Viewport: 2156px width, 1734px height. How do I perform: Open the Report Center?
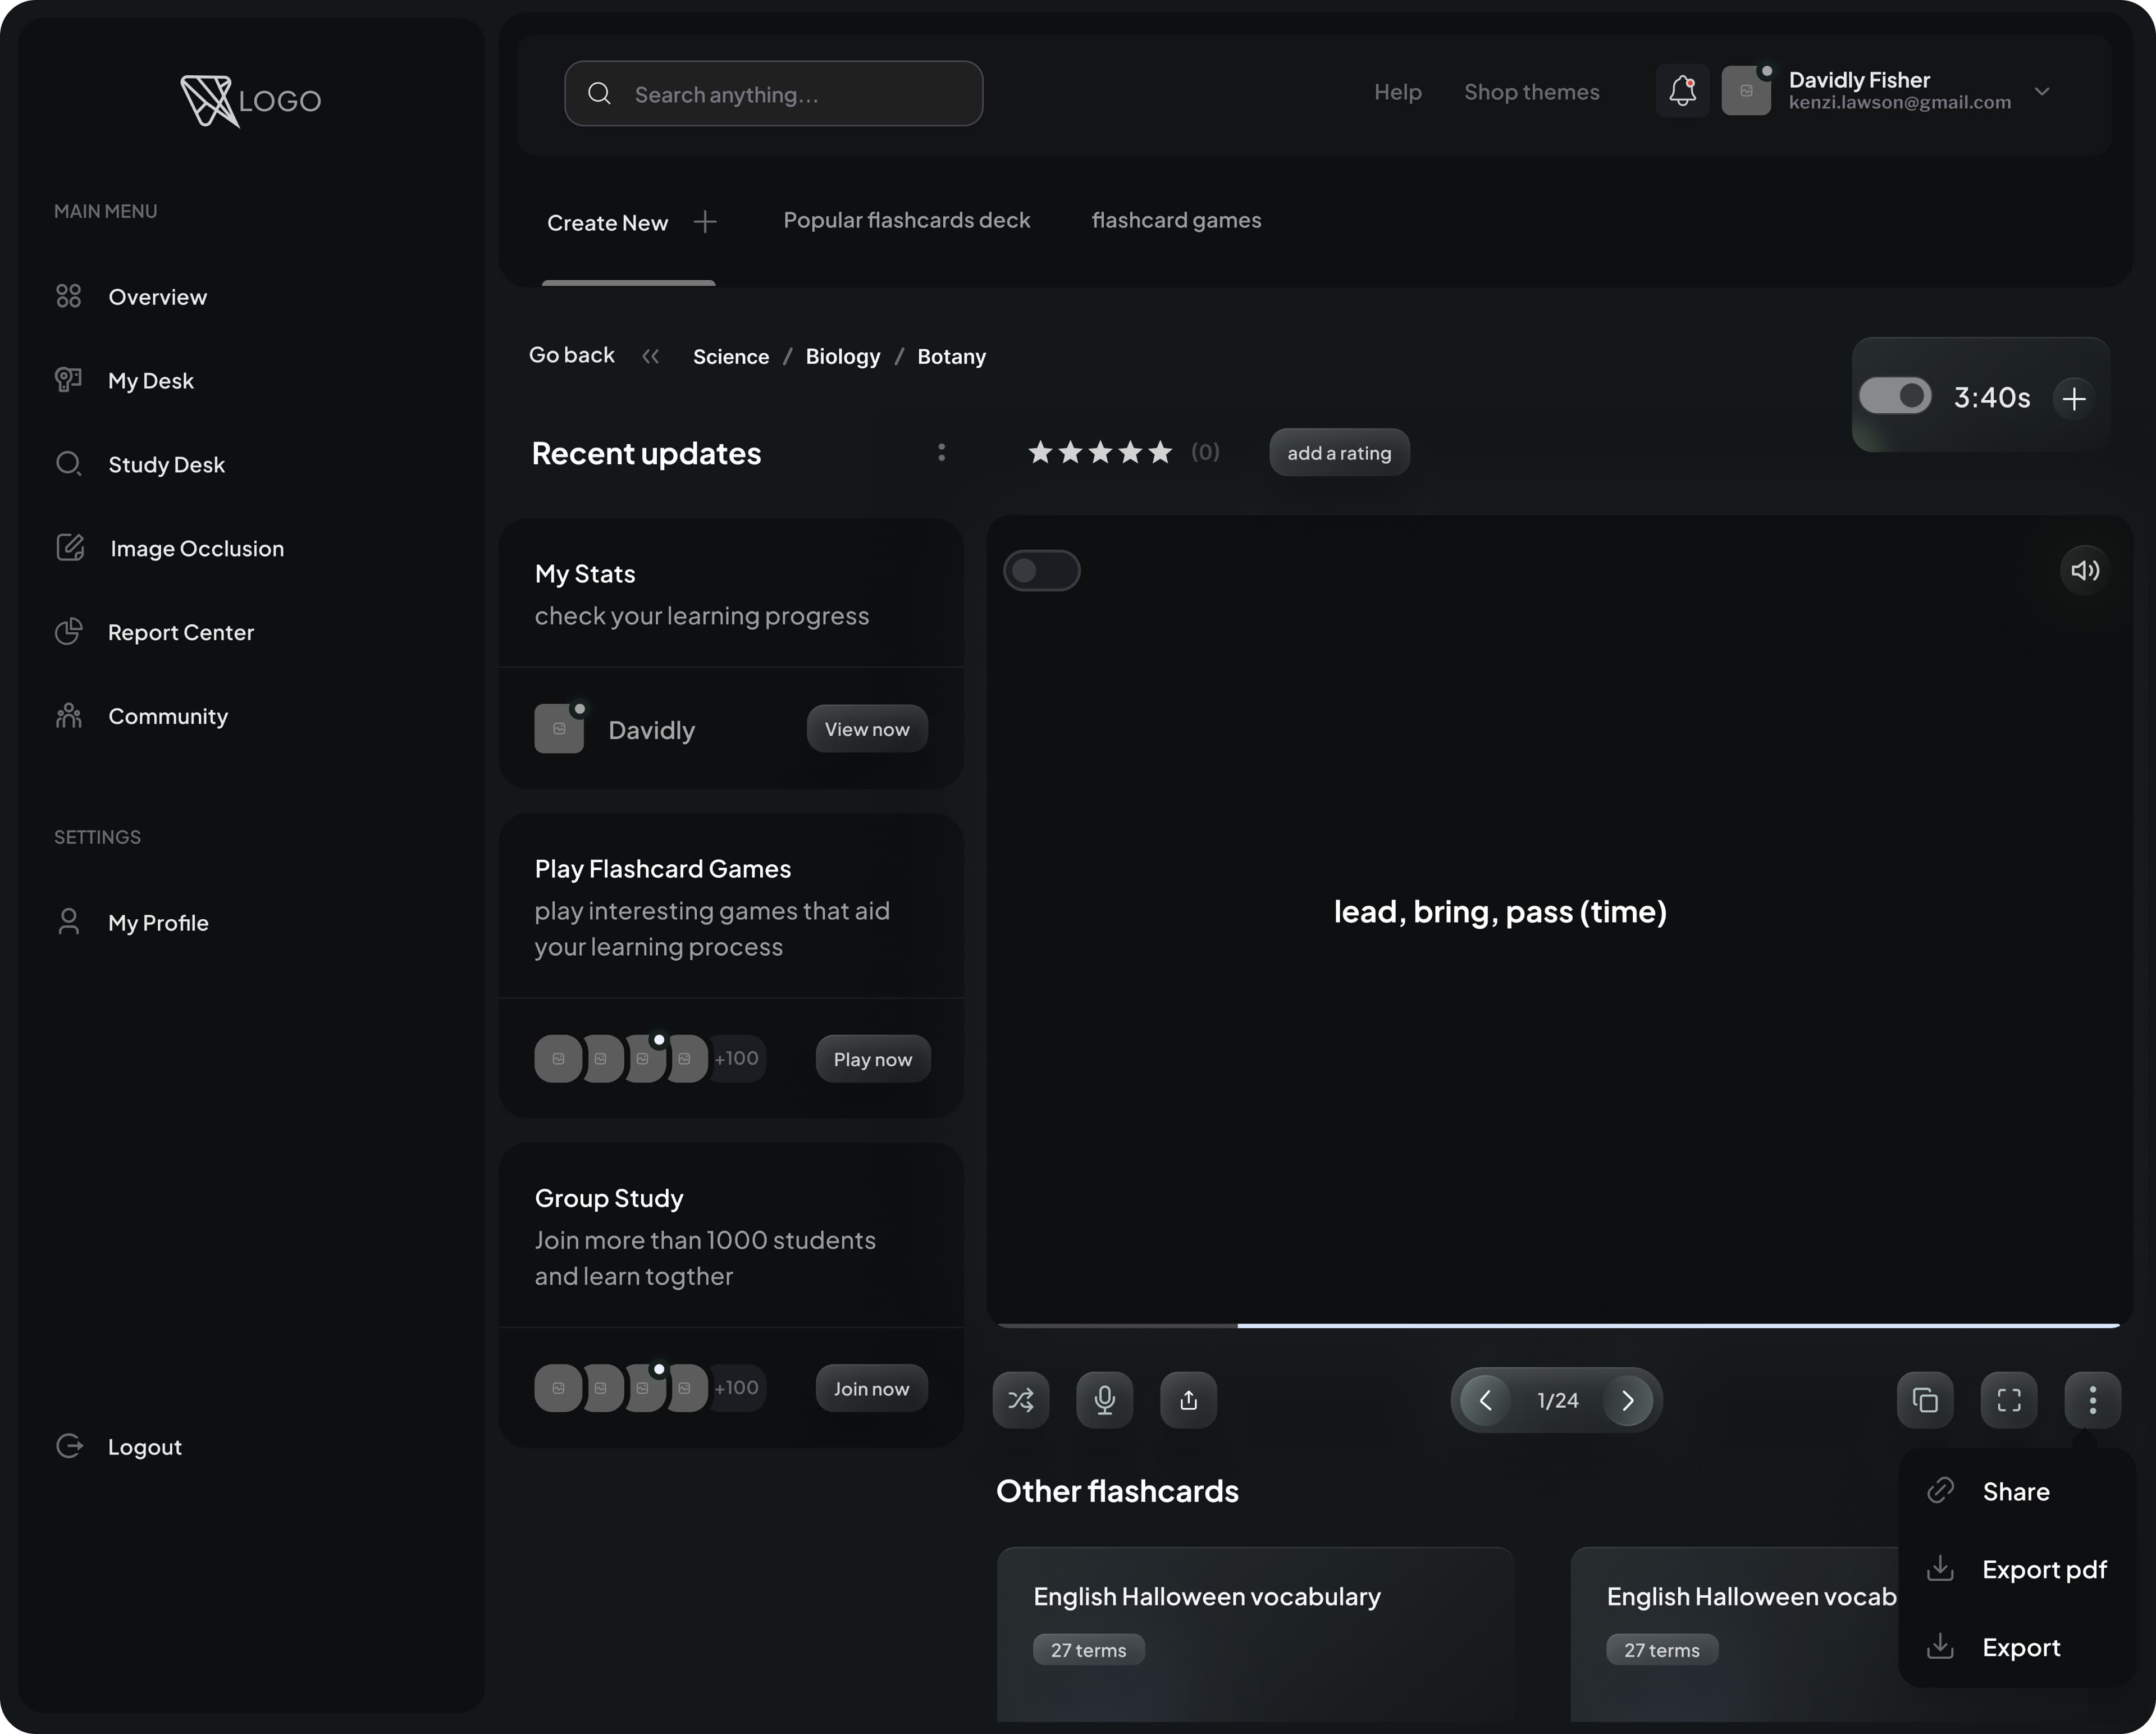(181, 632)
